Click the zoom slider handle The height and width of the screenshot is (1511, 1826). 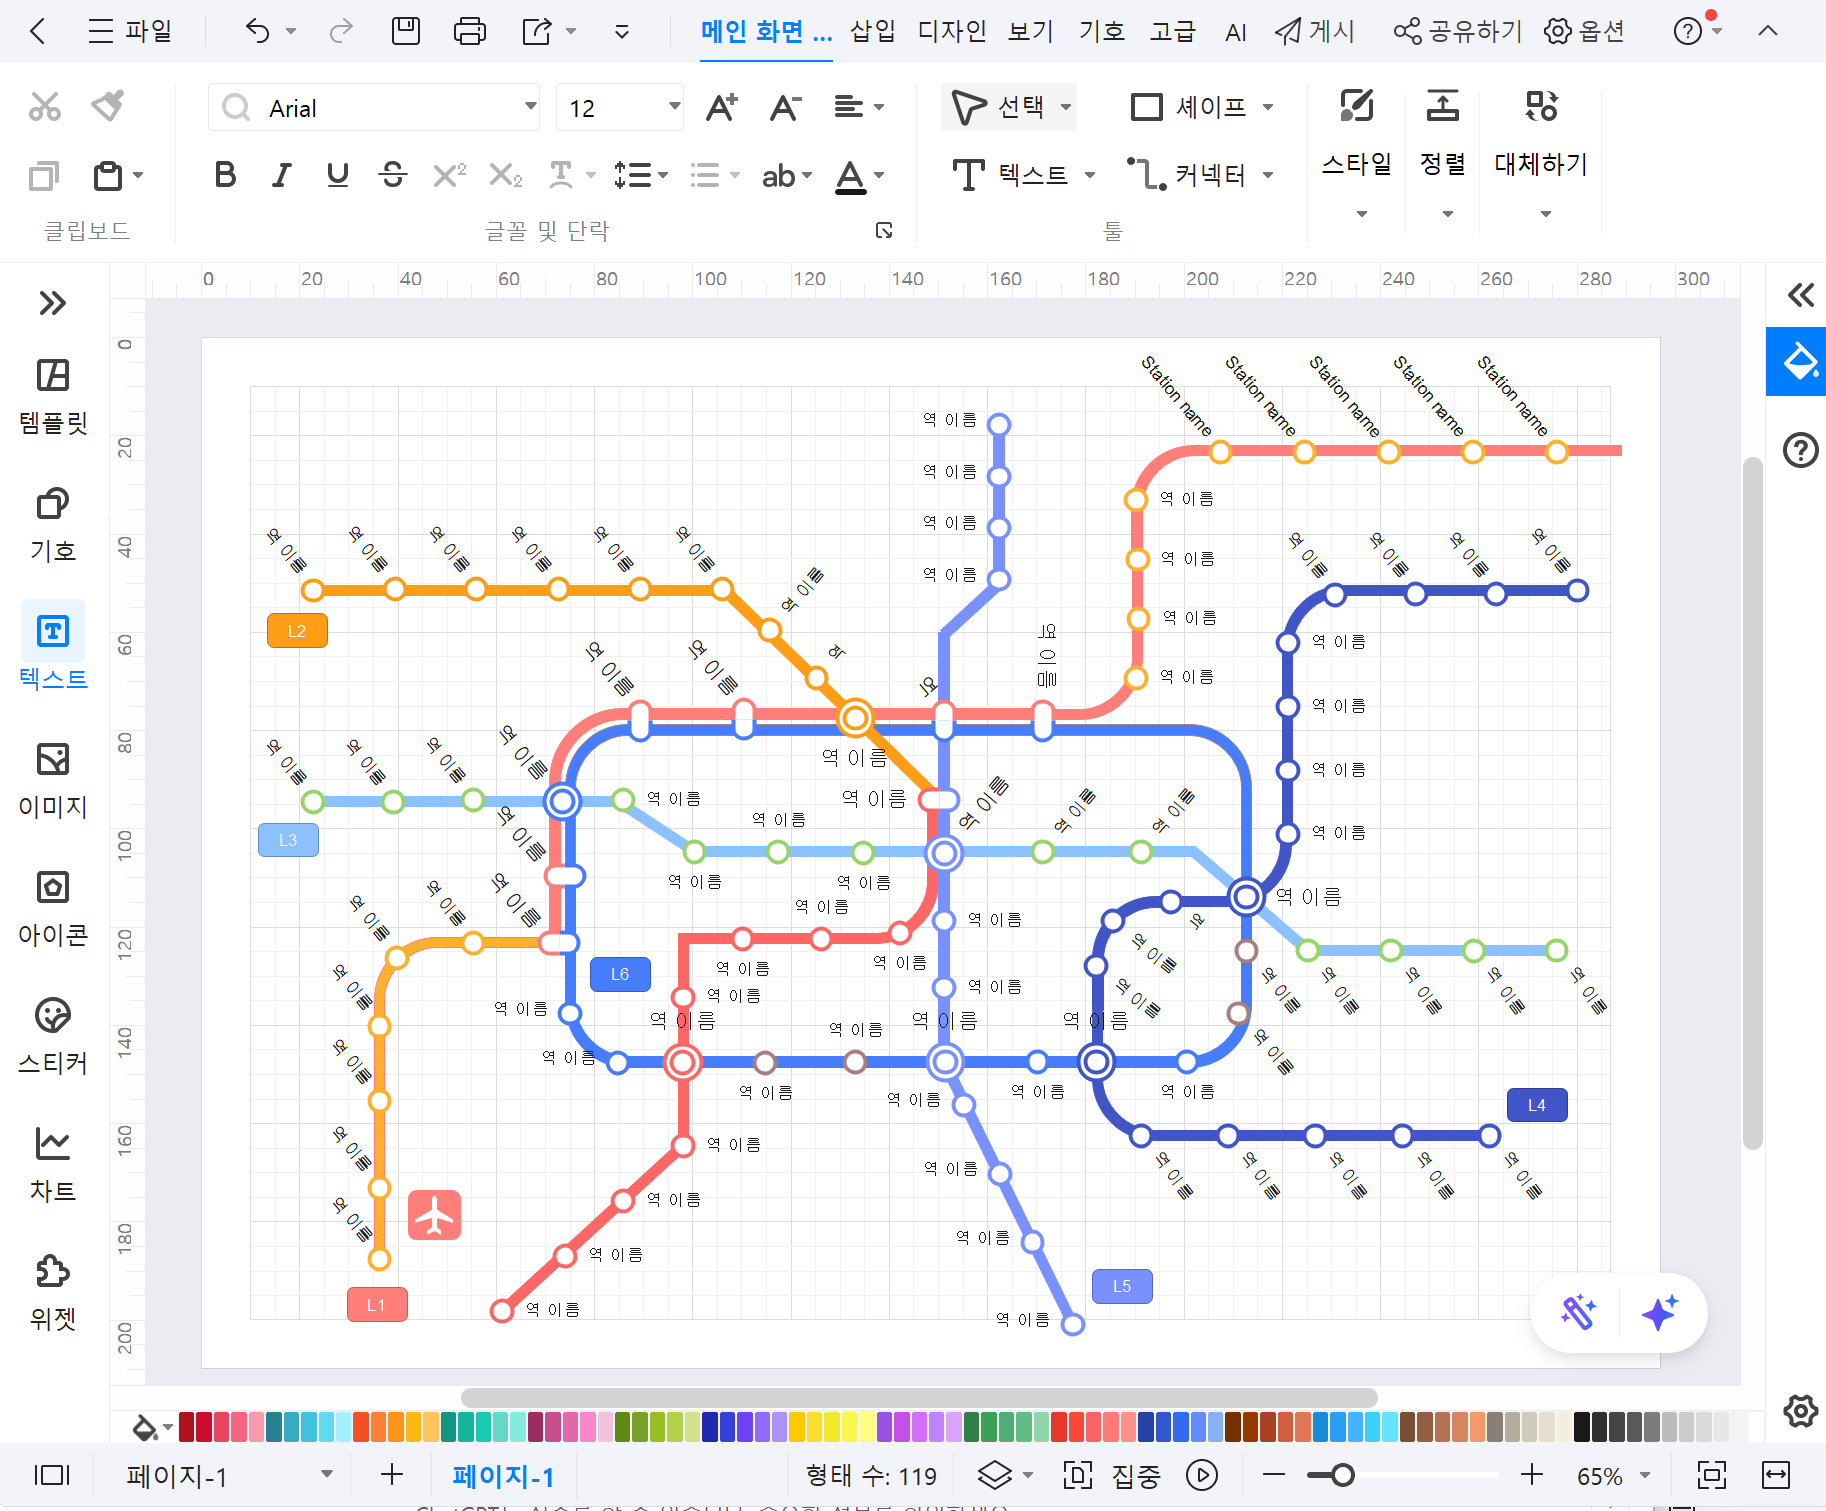1343,1475
